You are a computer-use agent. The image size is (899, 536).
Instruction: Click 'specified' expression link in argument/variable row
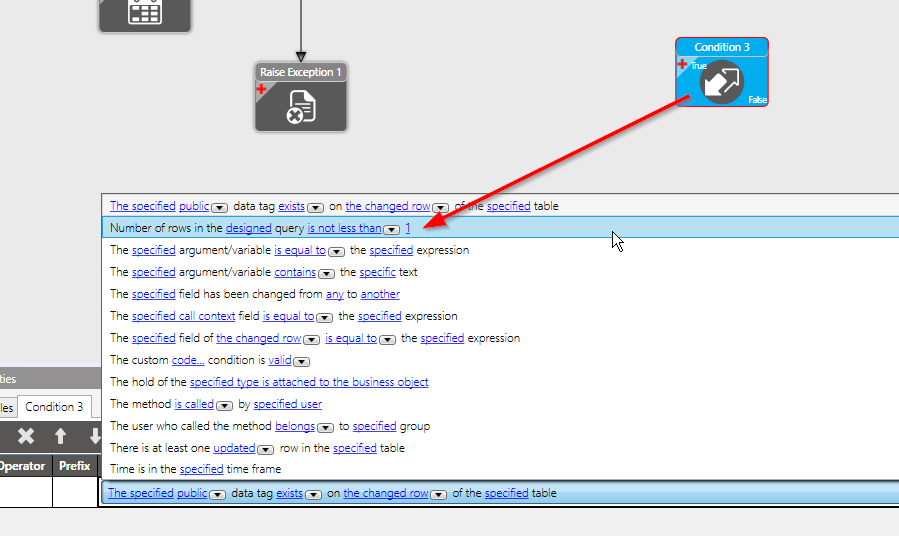tap(391, 250)
